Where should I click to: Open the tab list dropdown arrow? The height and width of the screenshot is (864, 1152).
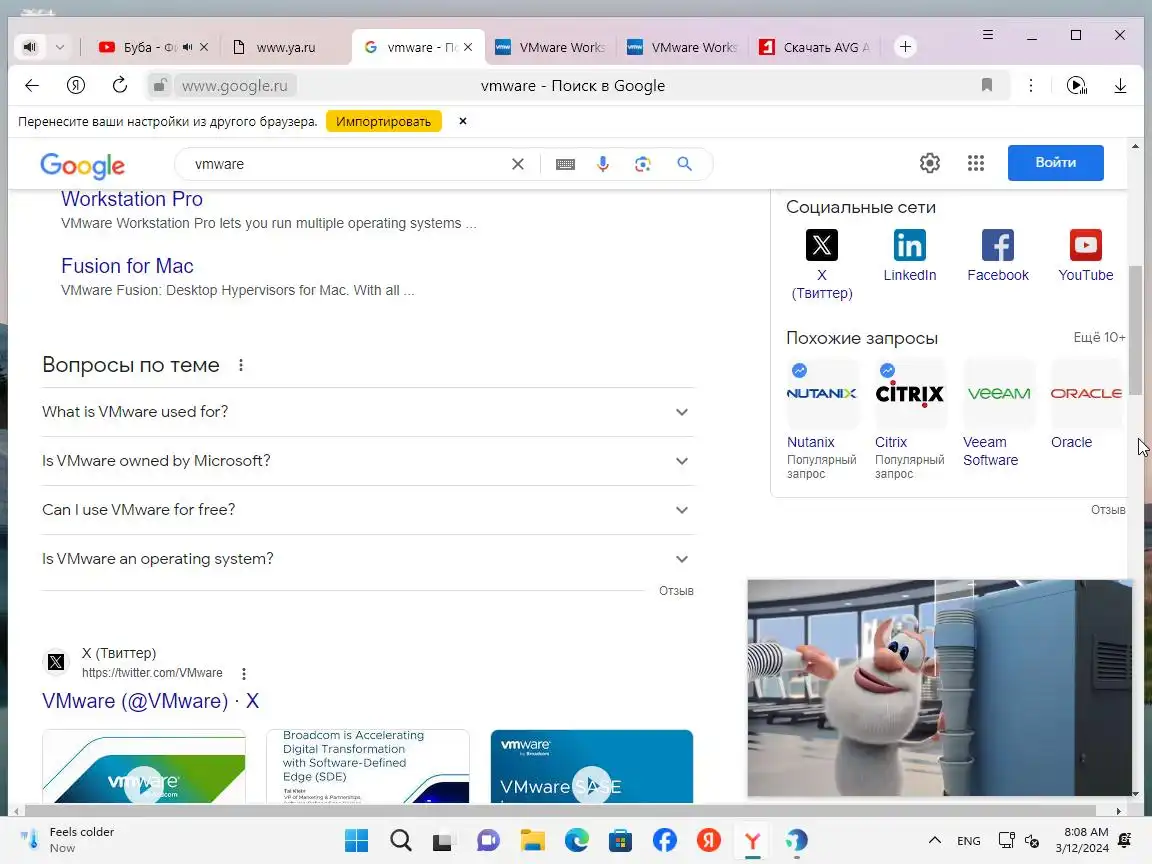coord(60,47)
